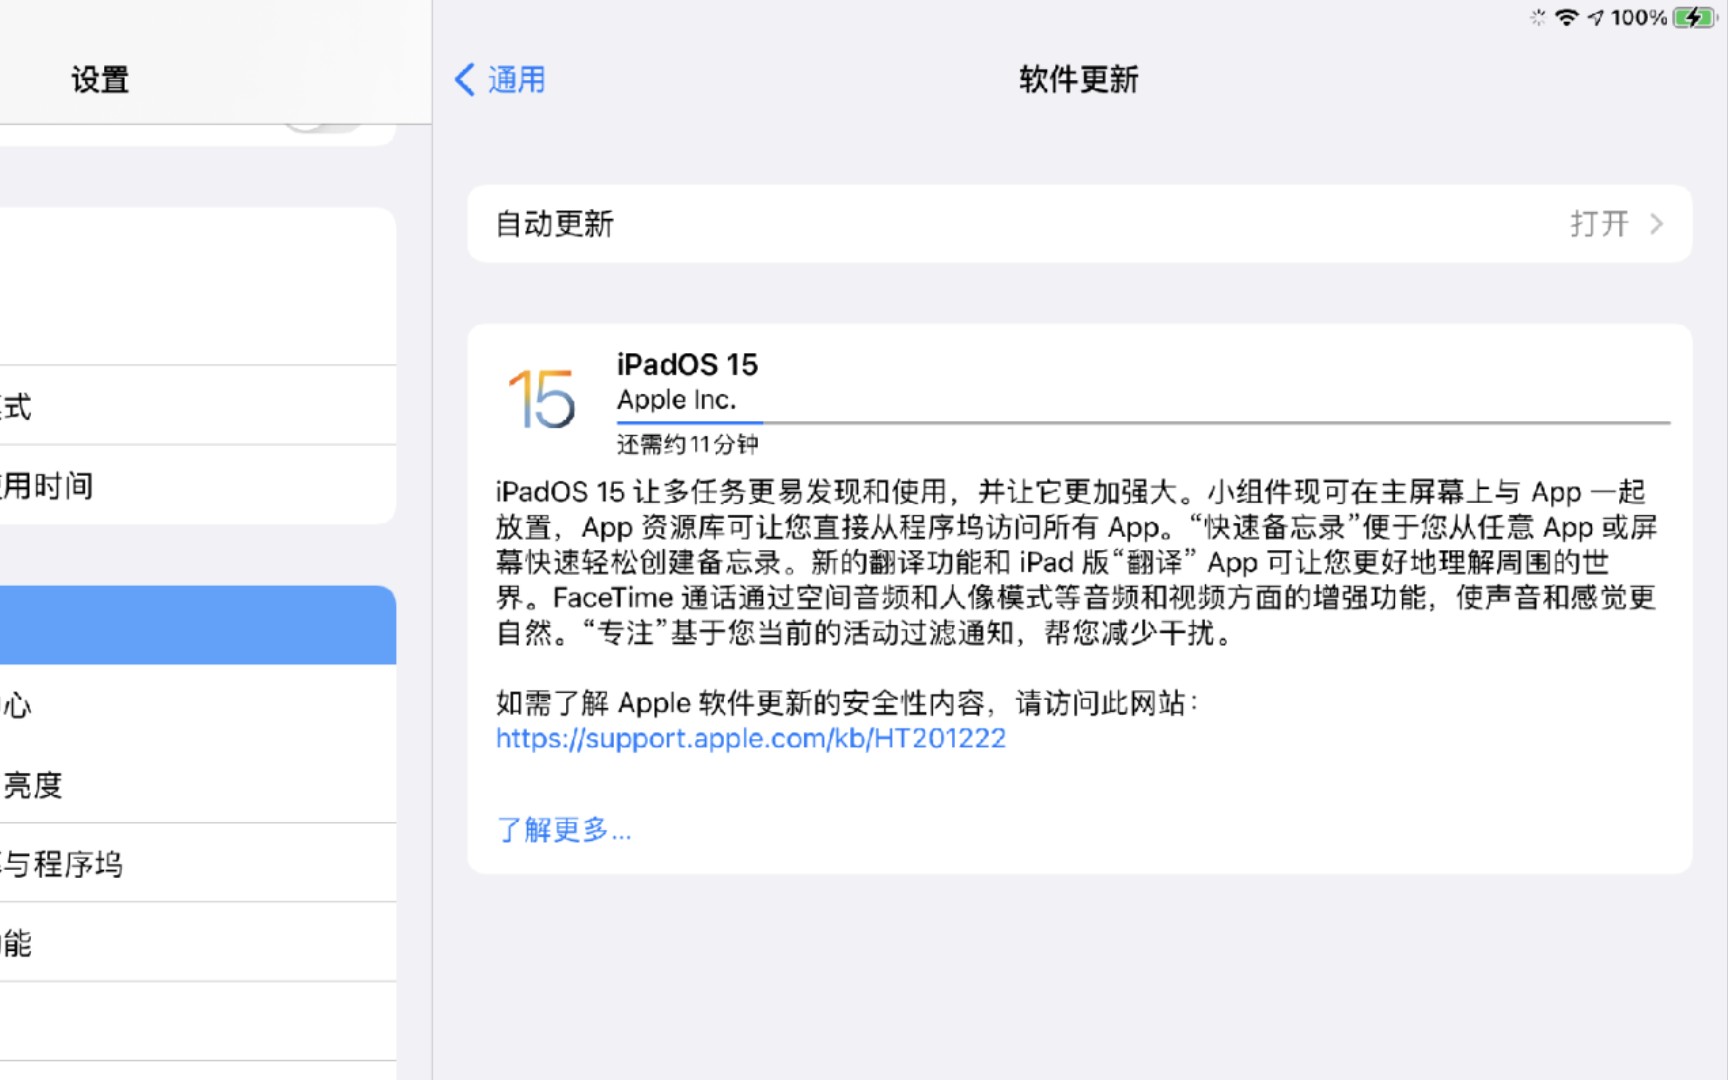Tap the 还需约11分钟 remaining time text

[687, 444]
